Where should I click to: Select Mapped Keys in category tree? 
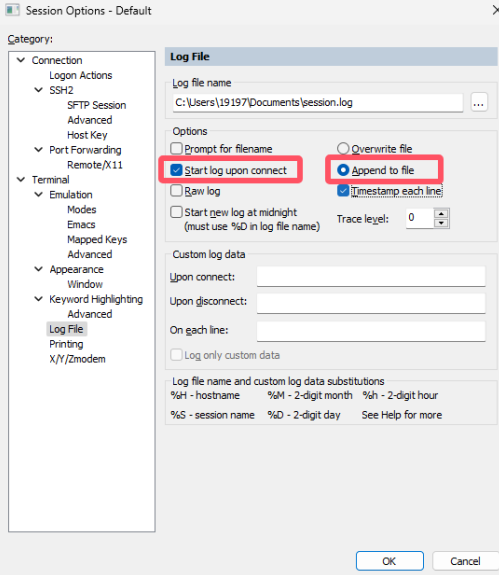[97, 239]
